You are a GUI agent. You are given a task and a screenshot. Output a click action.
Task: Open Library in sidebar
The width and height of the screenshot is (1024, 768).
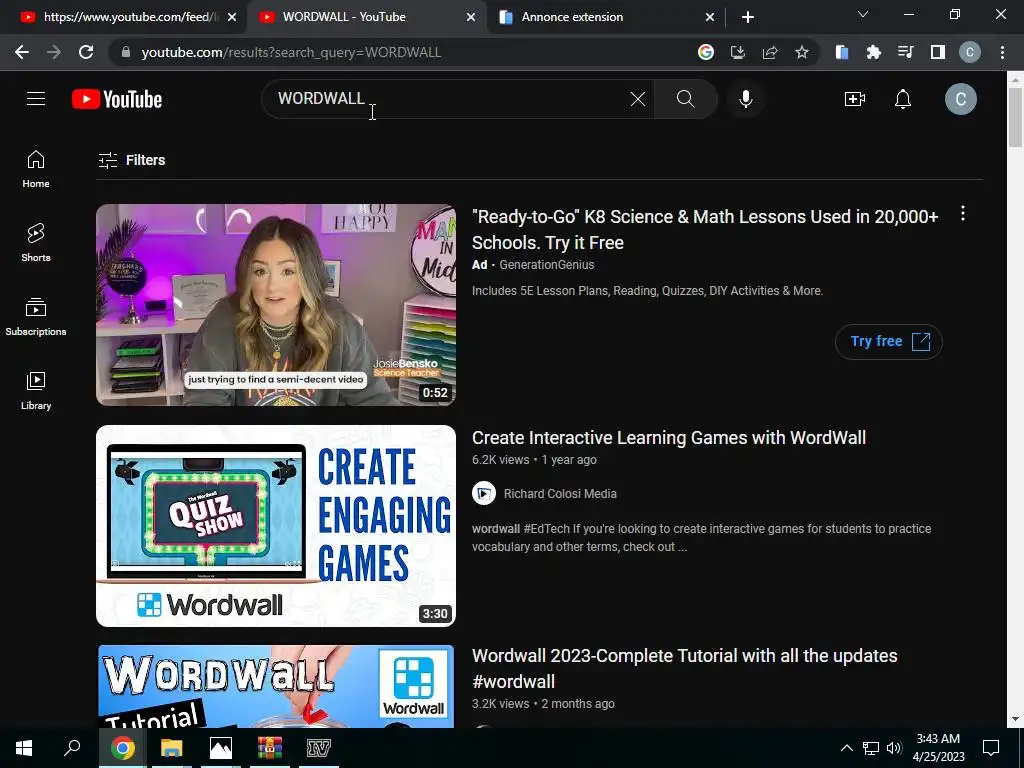point(36,391)
